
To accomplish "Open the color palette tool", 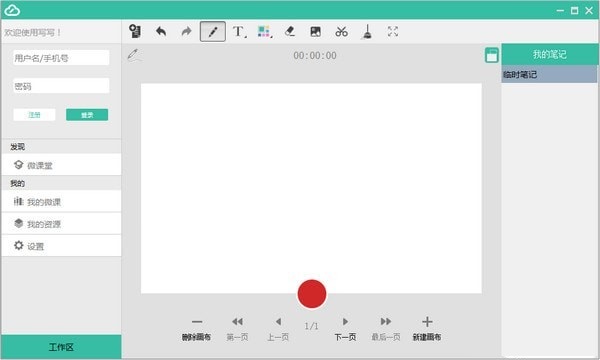I will 265,31.
